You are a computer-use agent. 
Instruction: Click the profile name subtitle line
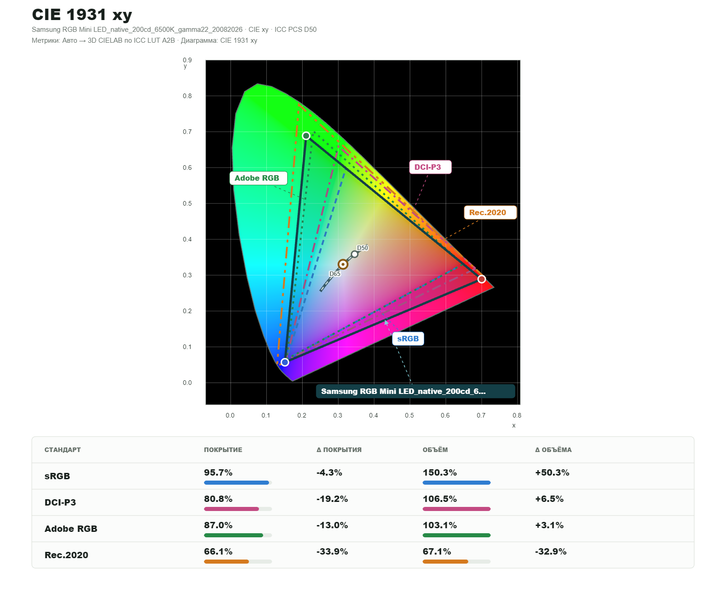(x=174, y=30)
